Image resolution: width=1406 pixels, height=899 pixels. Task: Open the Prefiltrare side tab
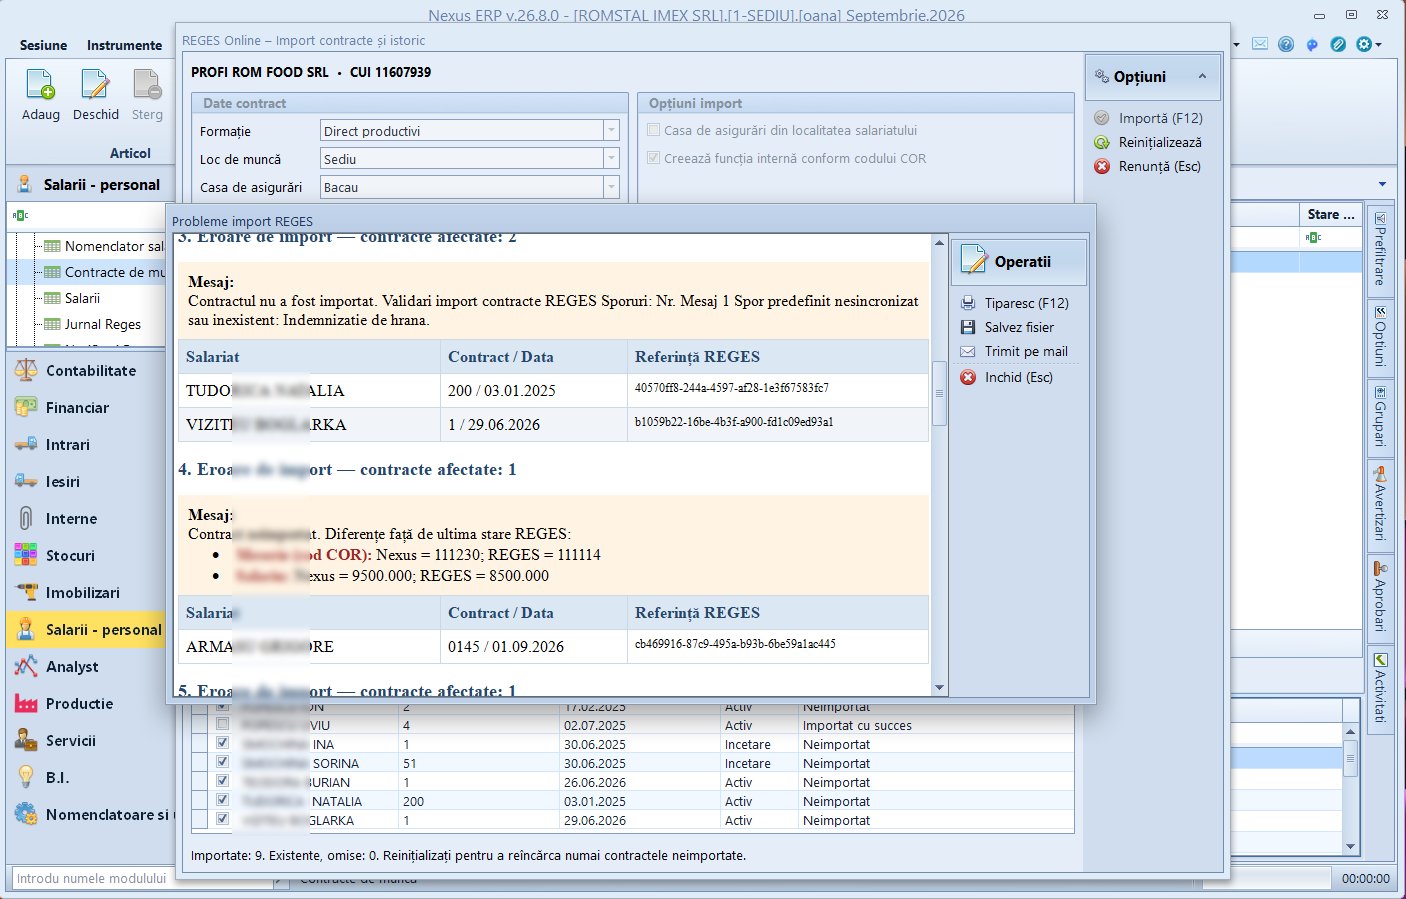pyautogui.click(x=1380, y=250)
